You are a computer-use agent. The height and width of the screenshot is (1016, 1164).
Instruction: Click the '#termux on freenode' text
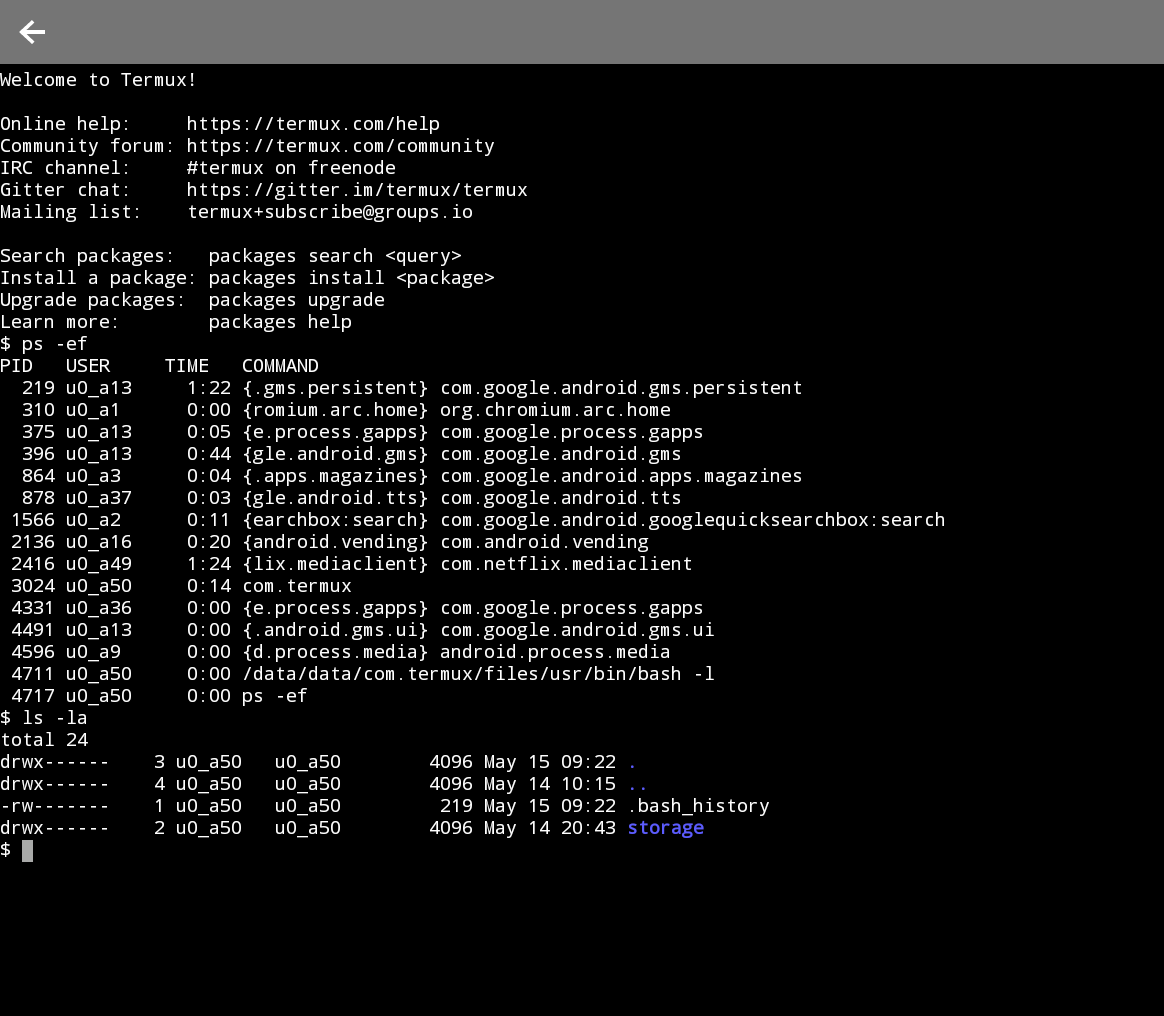click(x=291, y=168)
